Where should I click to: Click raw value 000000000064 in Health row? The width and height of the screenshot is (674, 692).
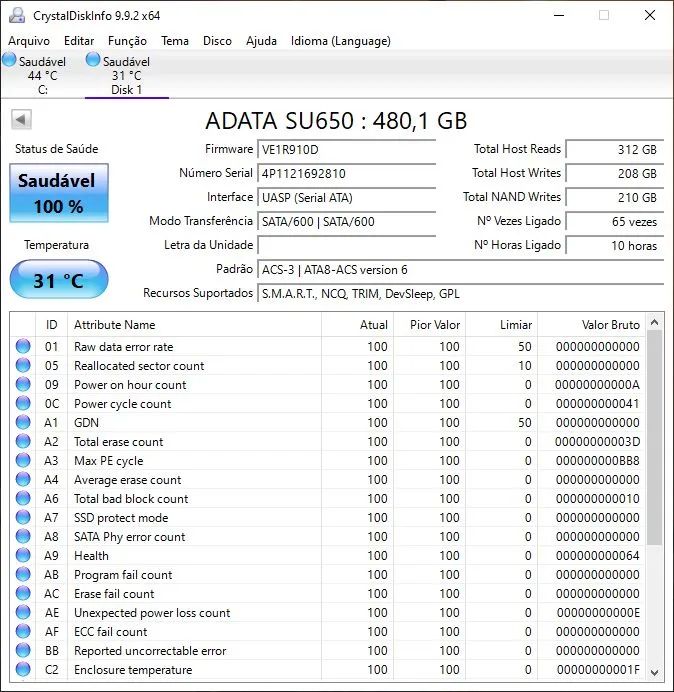coord(598,556)
